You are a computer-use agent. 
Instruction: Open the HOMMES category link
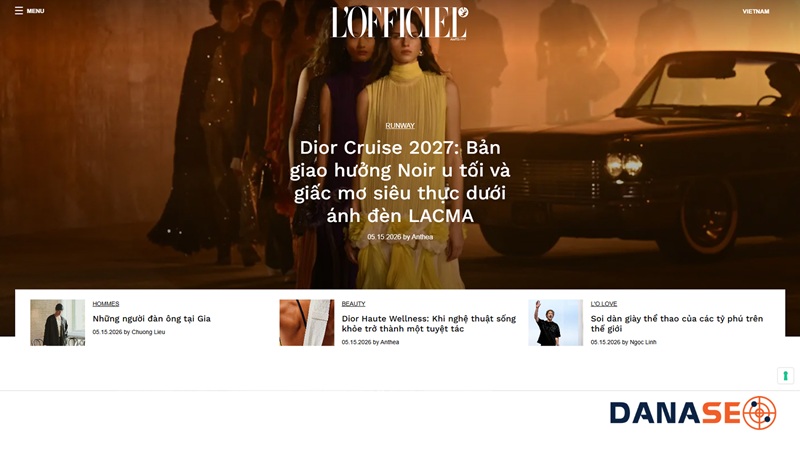[x=106, y=304]
